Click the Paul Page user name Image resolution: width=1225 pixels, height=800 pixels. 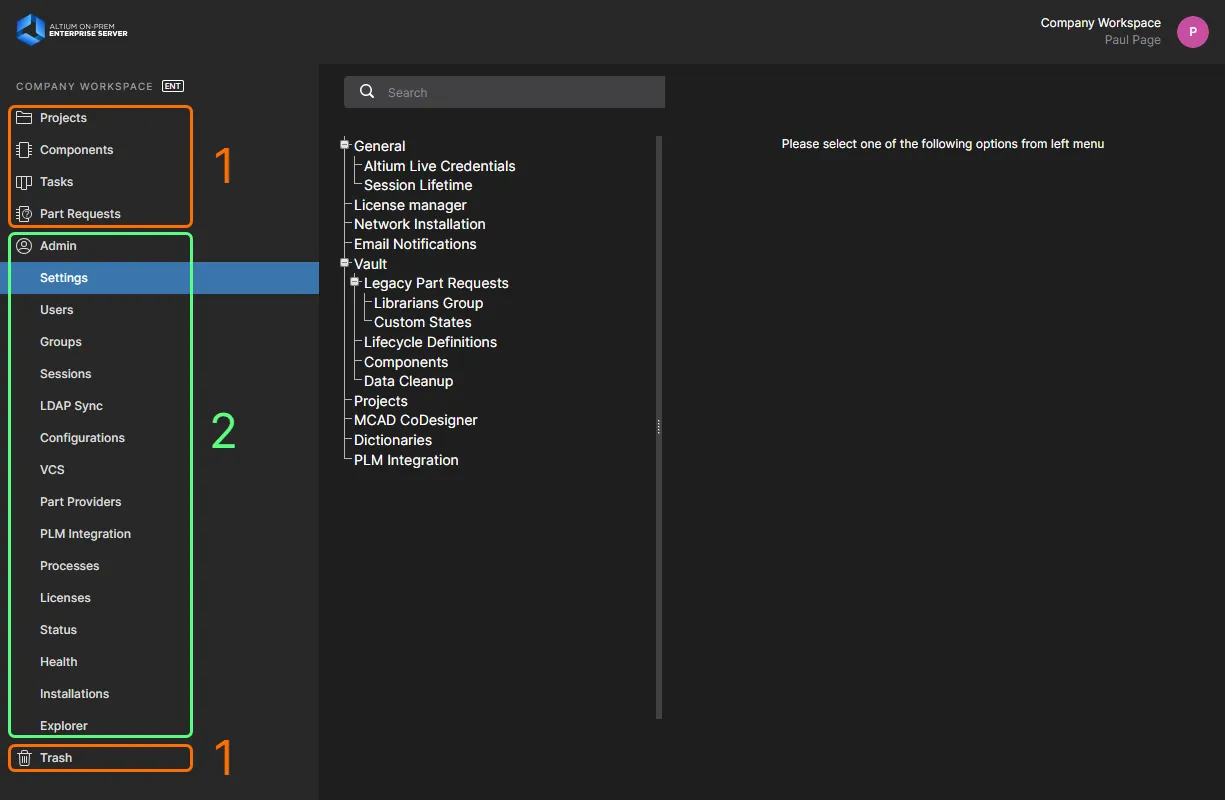point(1133,41)
